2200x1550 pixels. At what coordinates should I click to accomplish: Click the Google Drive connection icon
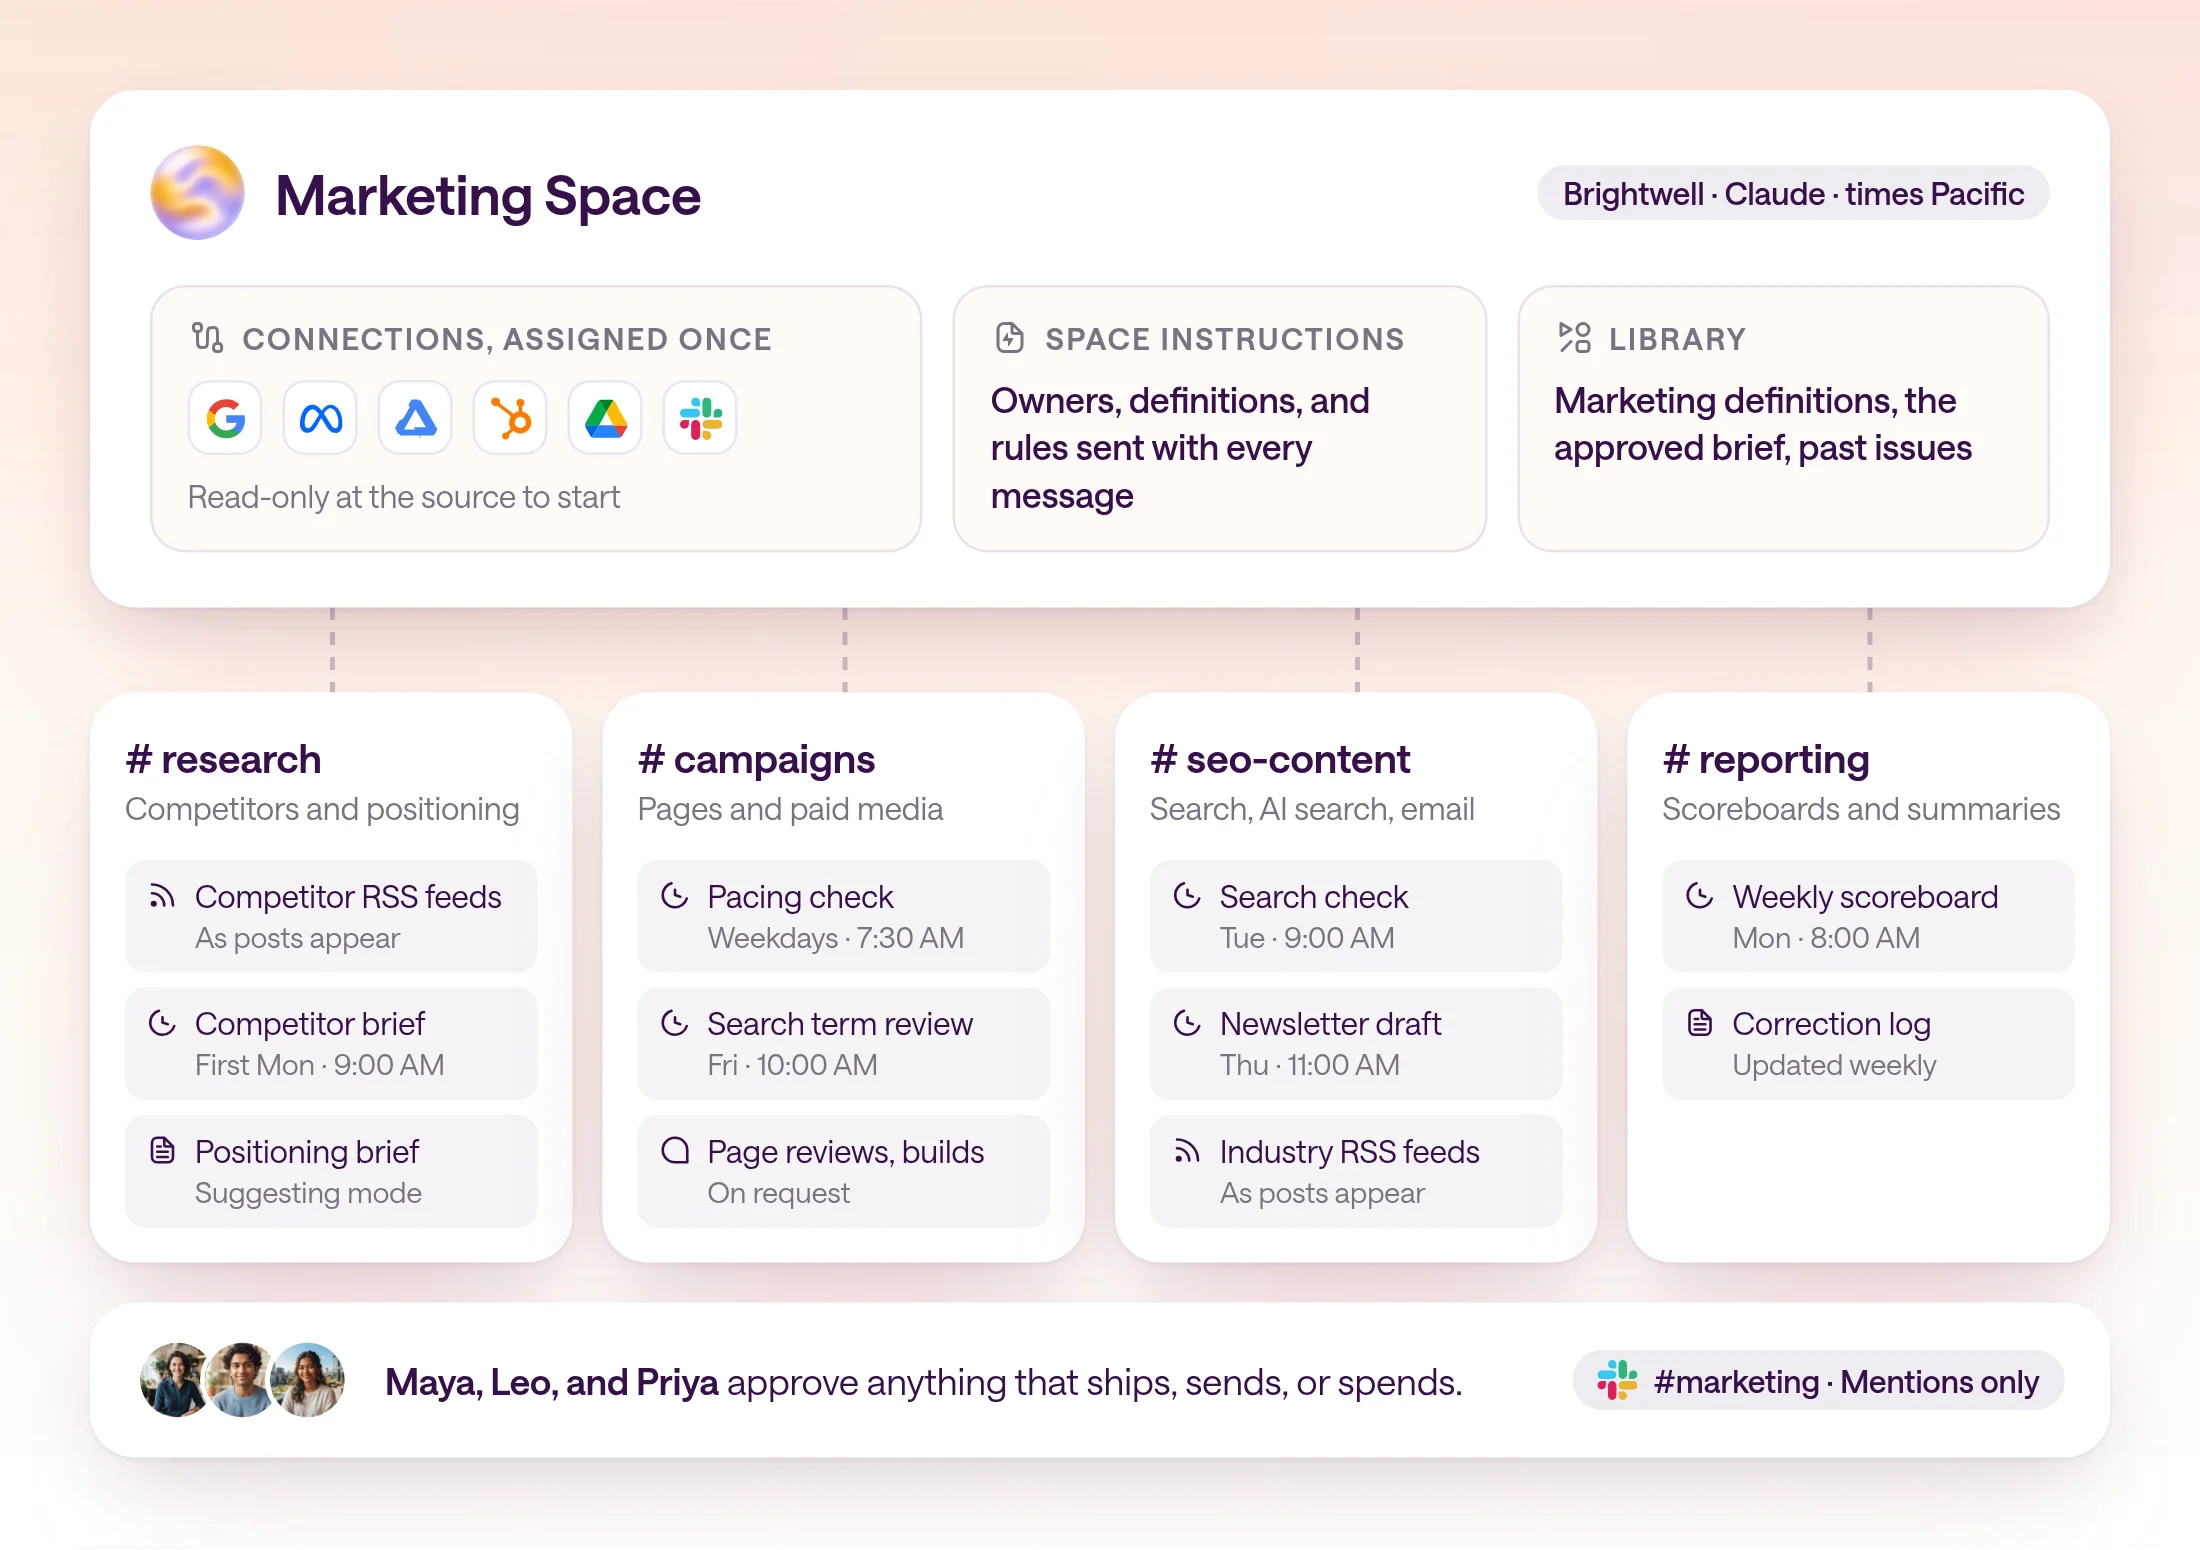(605, 418)
